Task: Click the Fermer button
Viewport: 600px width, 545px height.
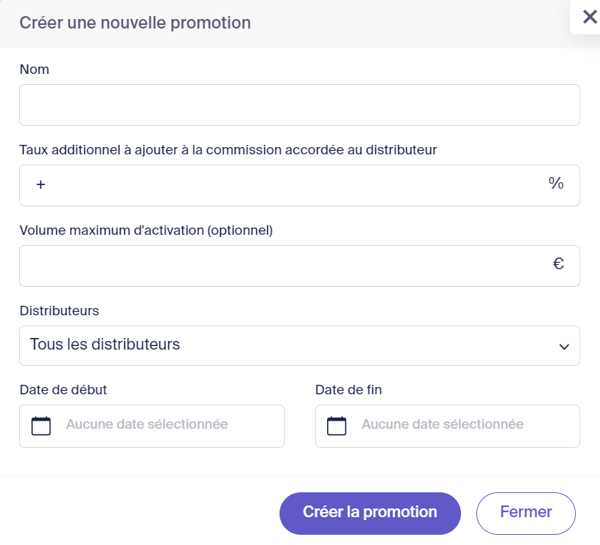Action: pyautogui.click(x=526, y=513)
